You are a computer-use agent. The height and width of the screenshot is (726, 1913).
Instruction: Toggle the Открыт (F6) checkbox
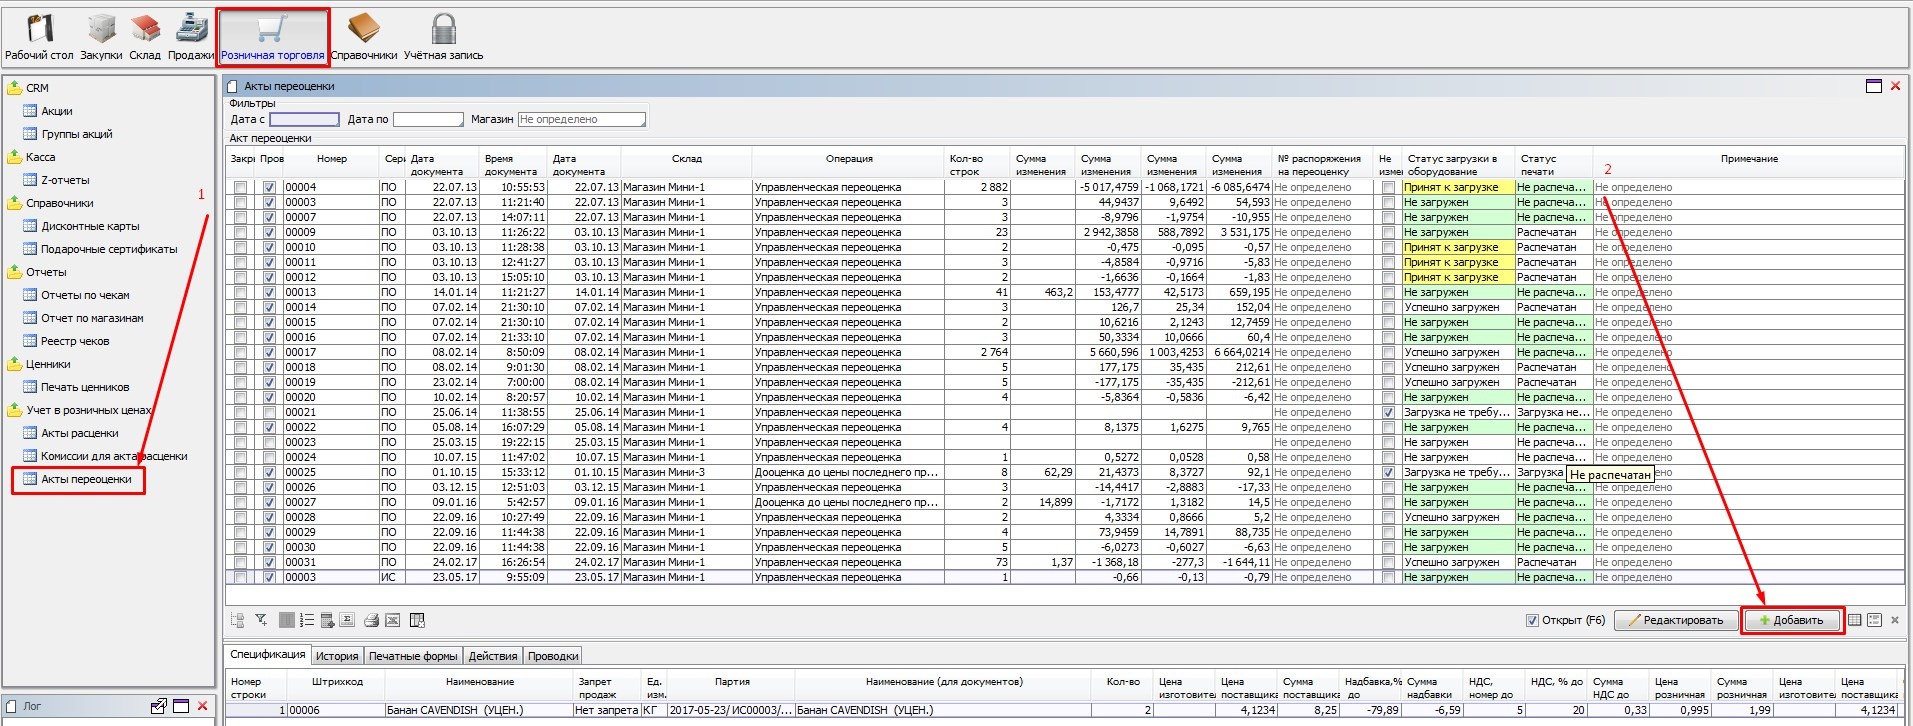(1532, 621)
